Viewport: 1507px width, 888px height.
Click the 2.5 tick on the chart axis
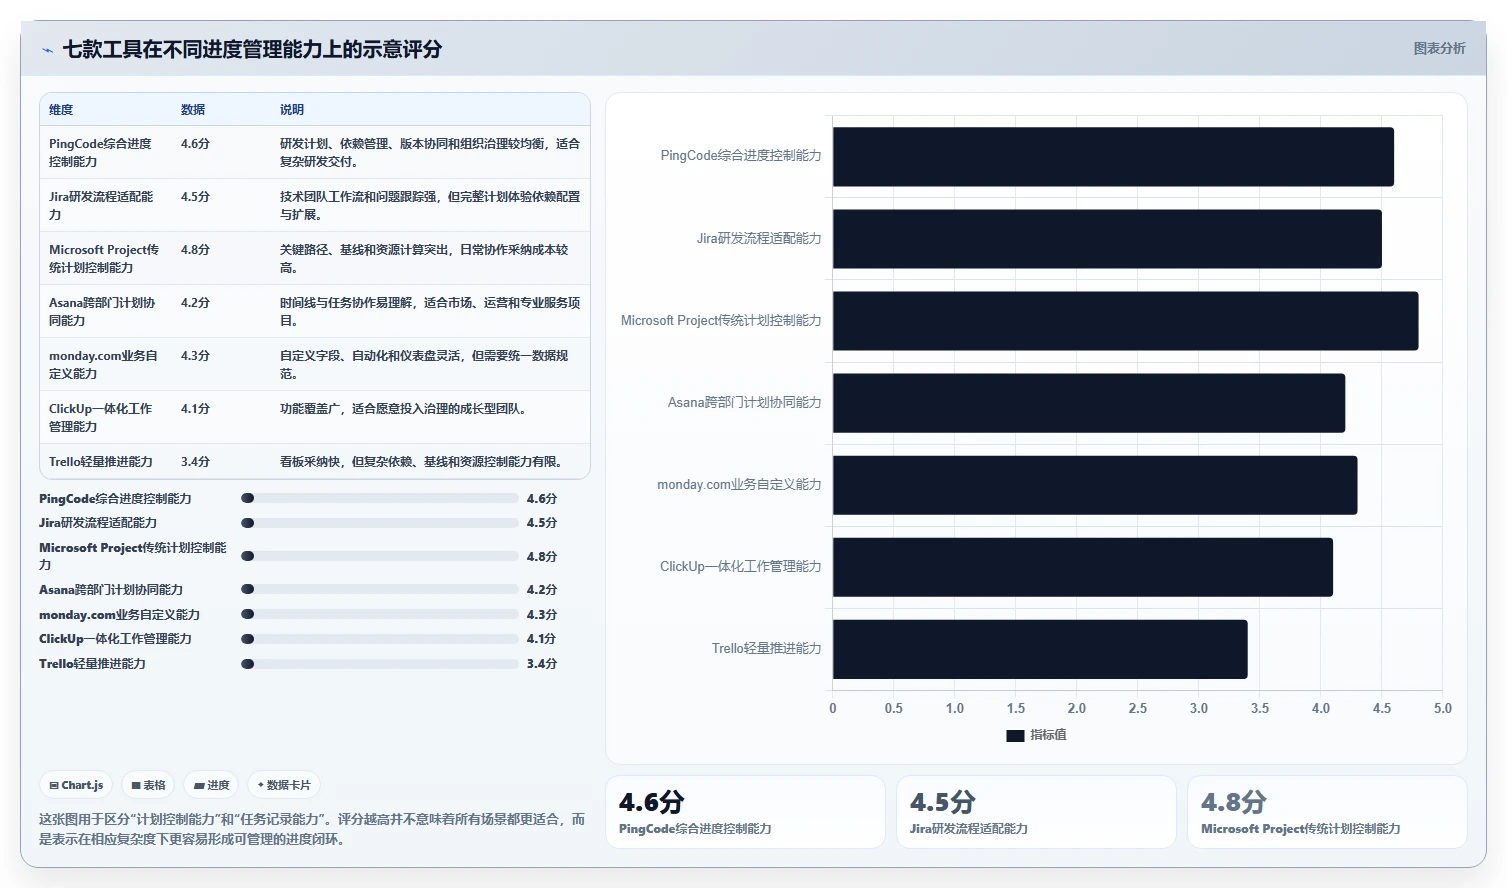(x=1137, y=708)
